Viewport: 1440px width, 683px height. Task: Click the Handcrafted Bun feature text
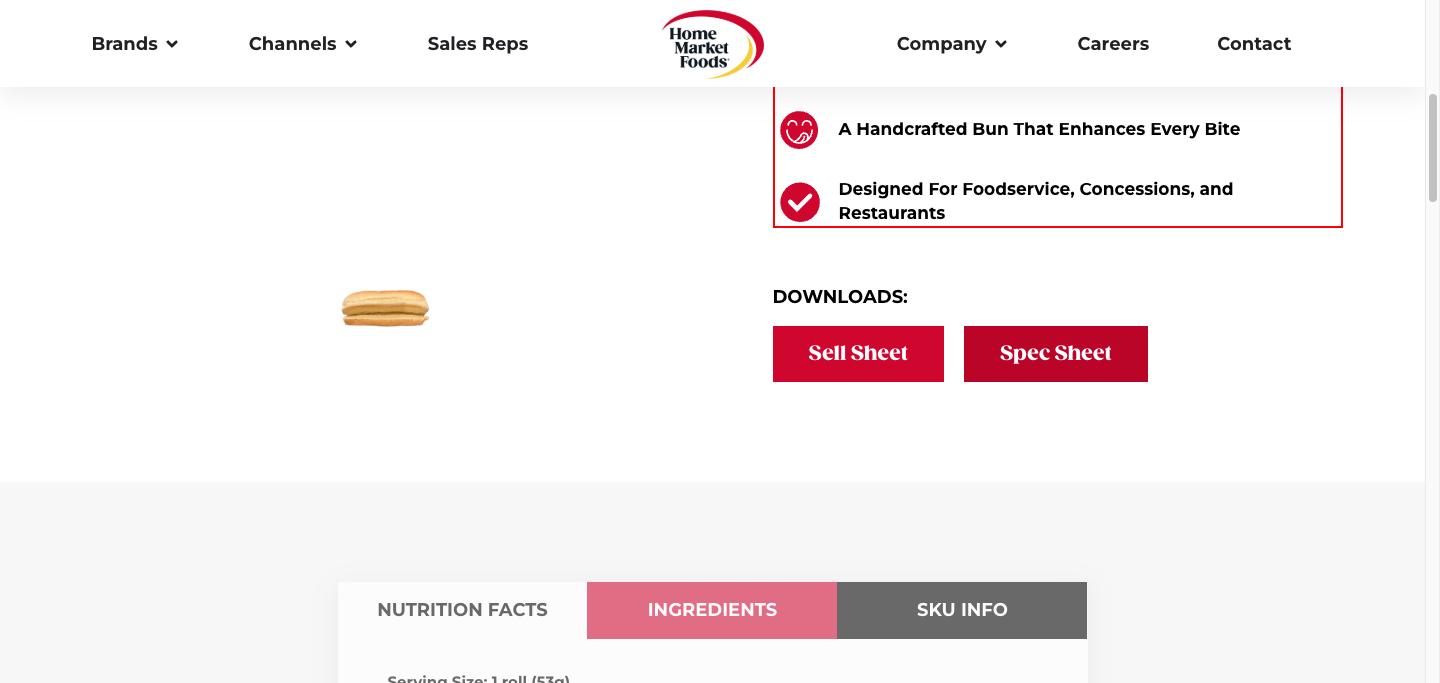[1039, 129]
